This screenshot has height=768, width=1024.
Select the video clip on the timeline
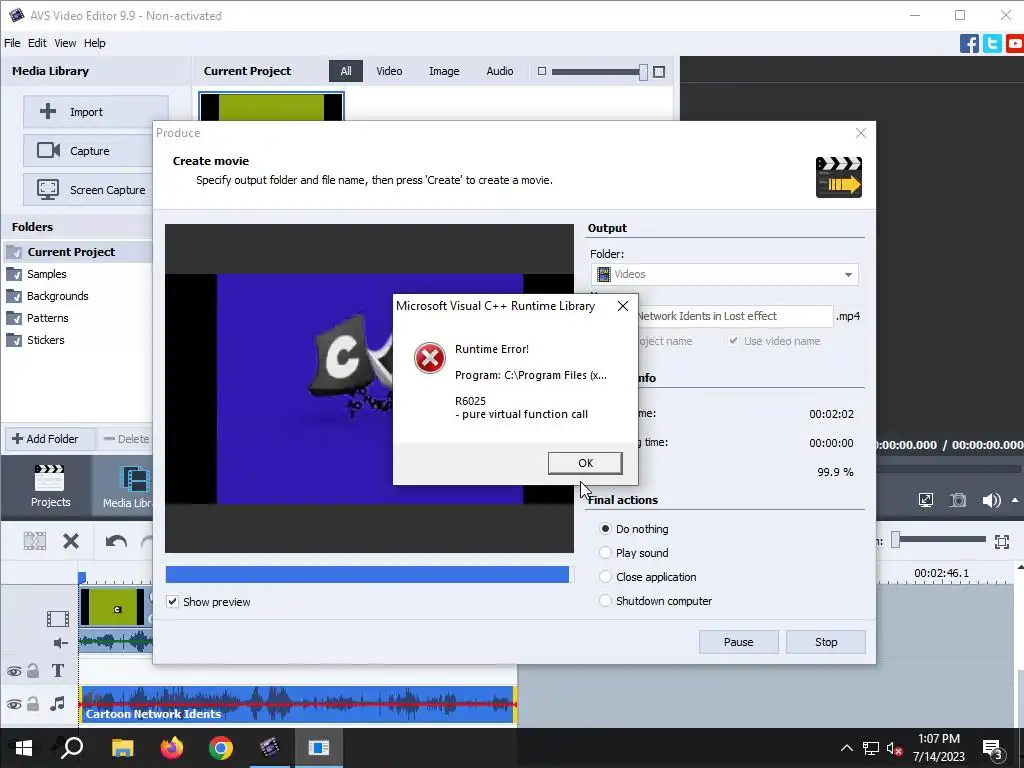click(x=115, y=607)
